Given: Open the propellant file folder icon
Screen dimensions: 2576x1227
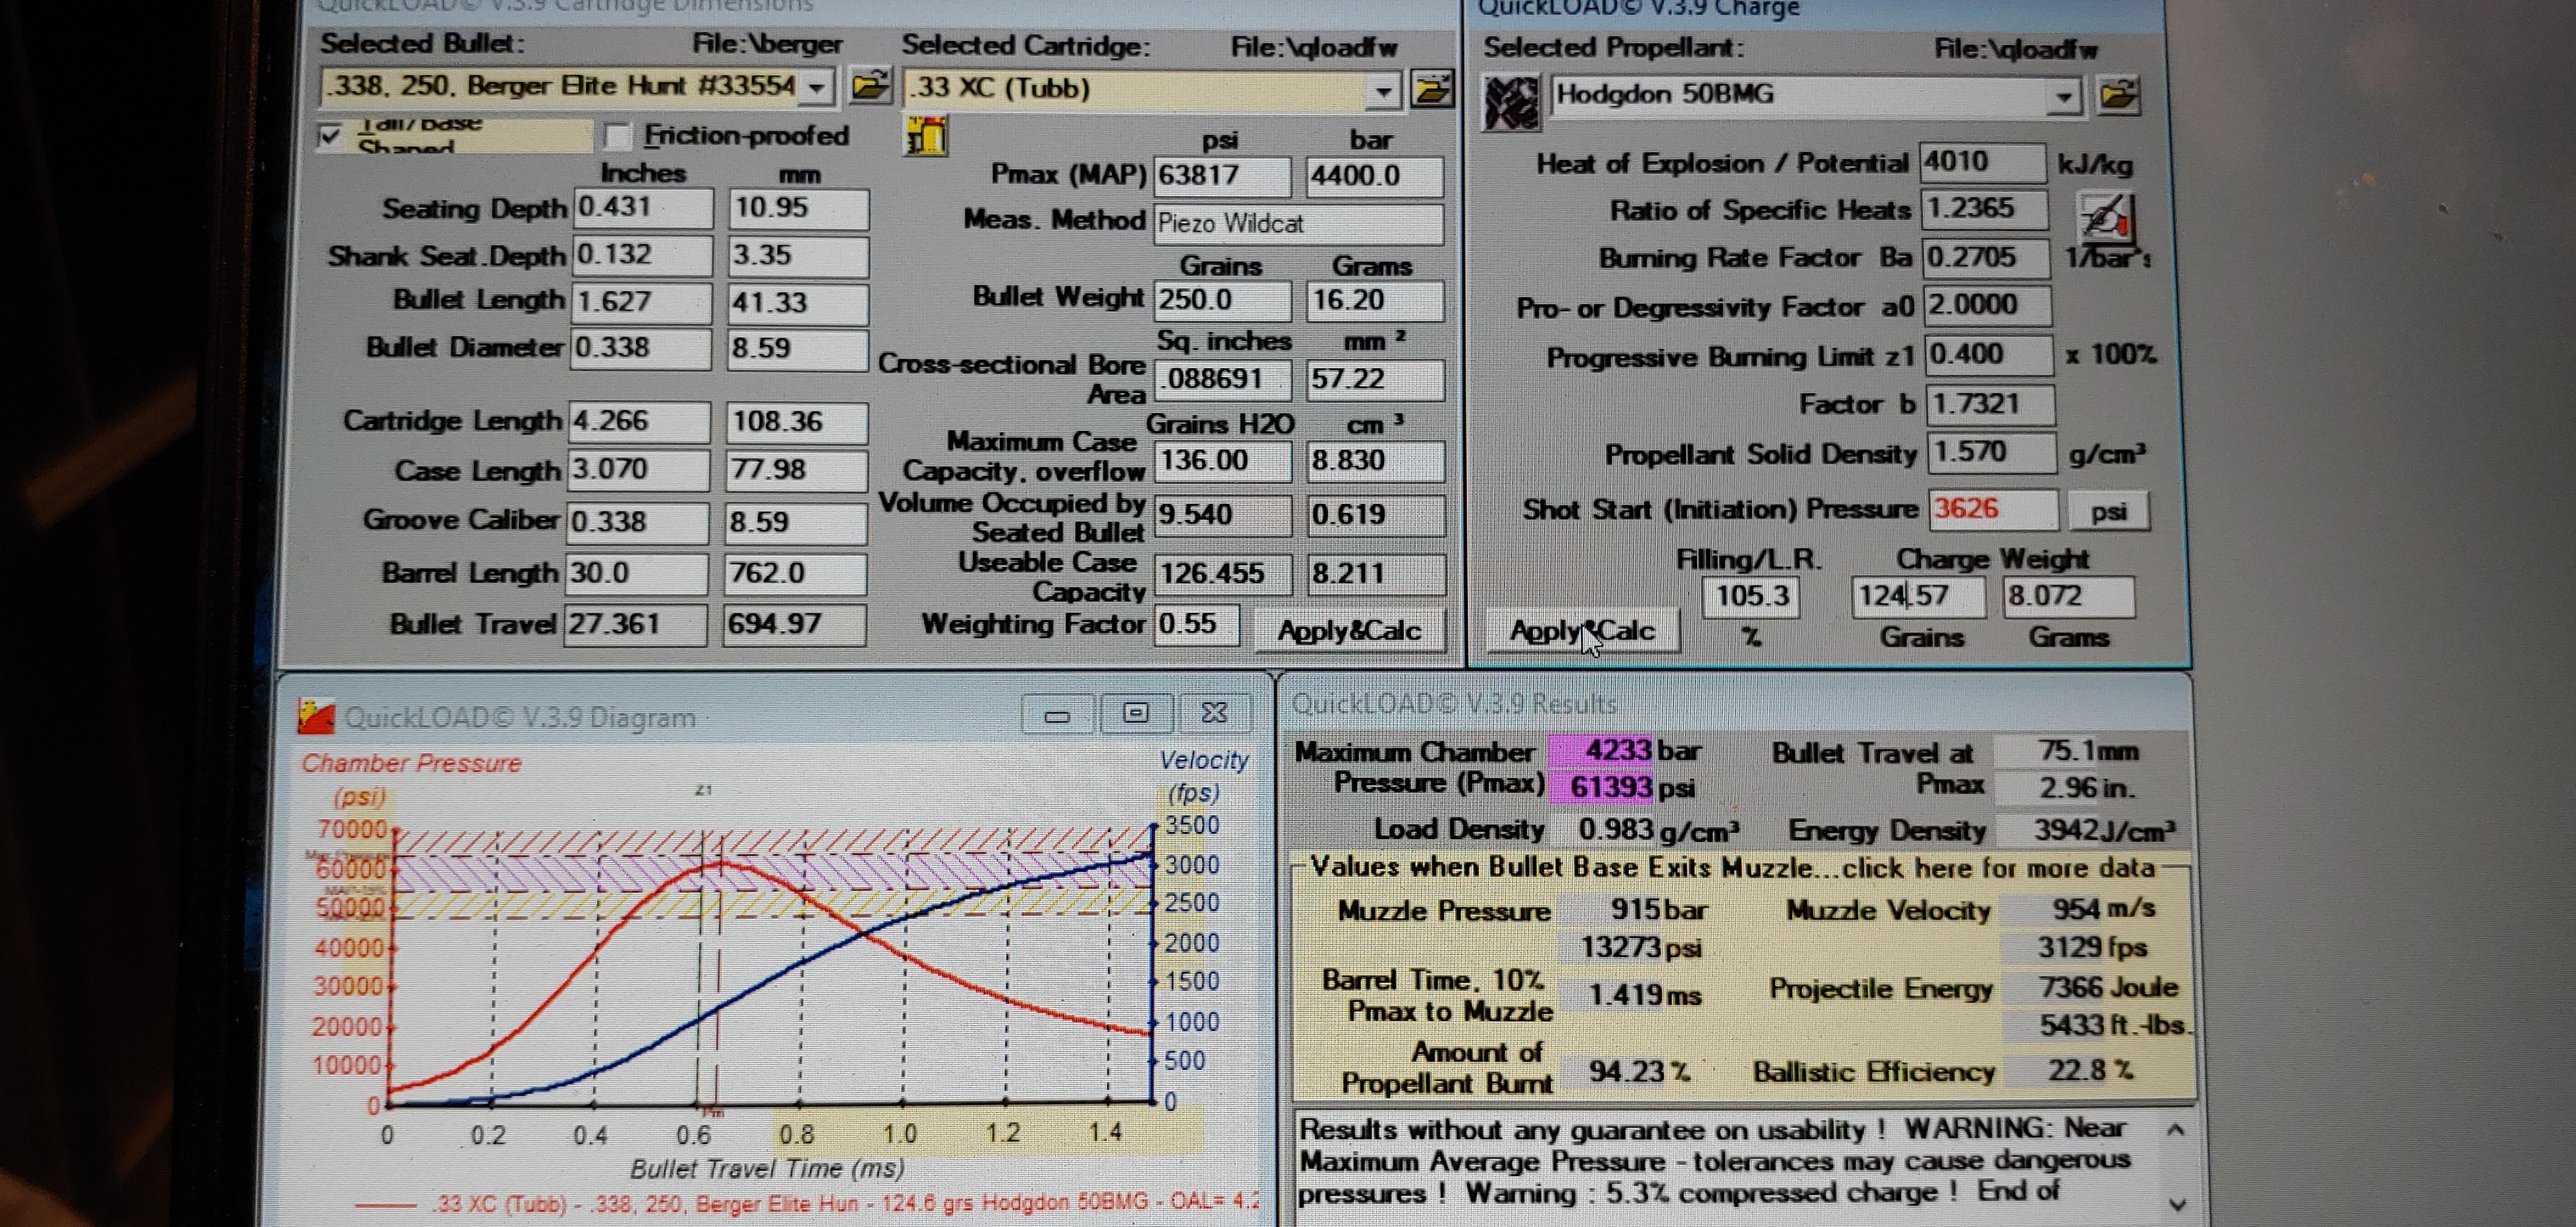Looking at the screenshot, I should [2118, 97].
